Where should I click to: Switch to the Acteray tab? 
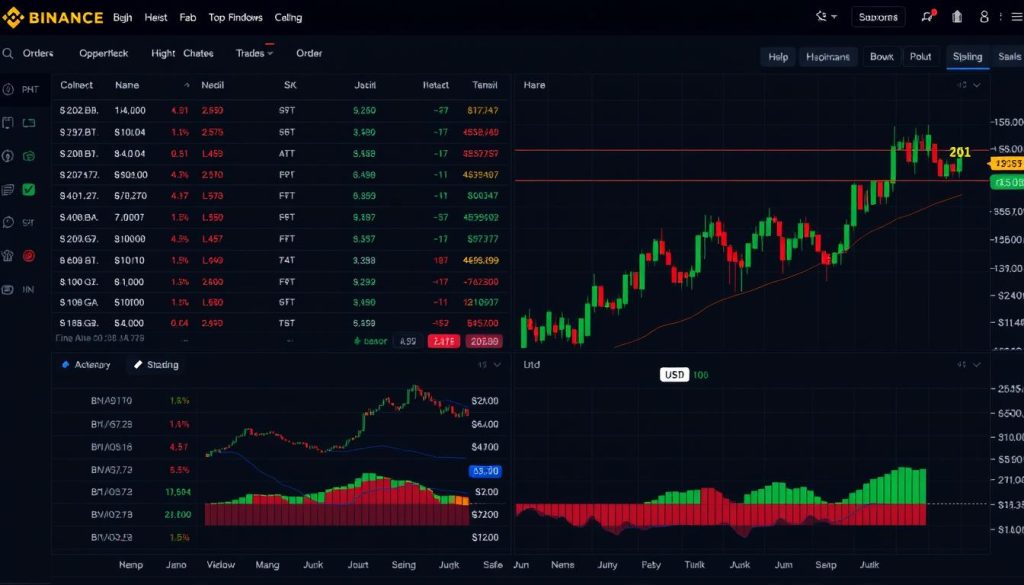pyautogui.click(x=86, y=364)
